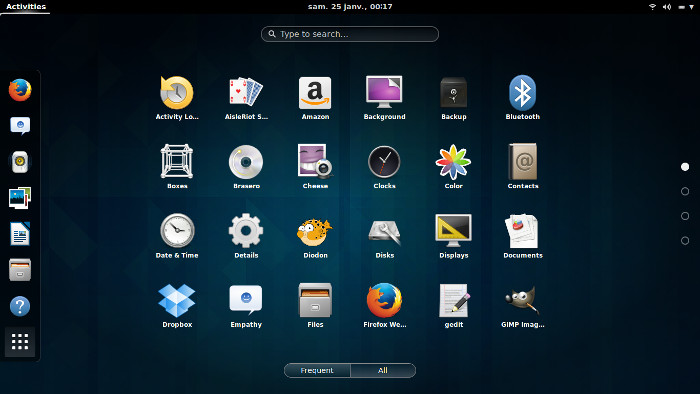Open the date and time menu
The image size is (700, 394).
pos(350,7)
